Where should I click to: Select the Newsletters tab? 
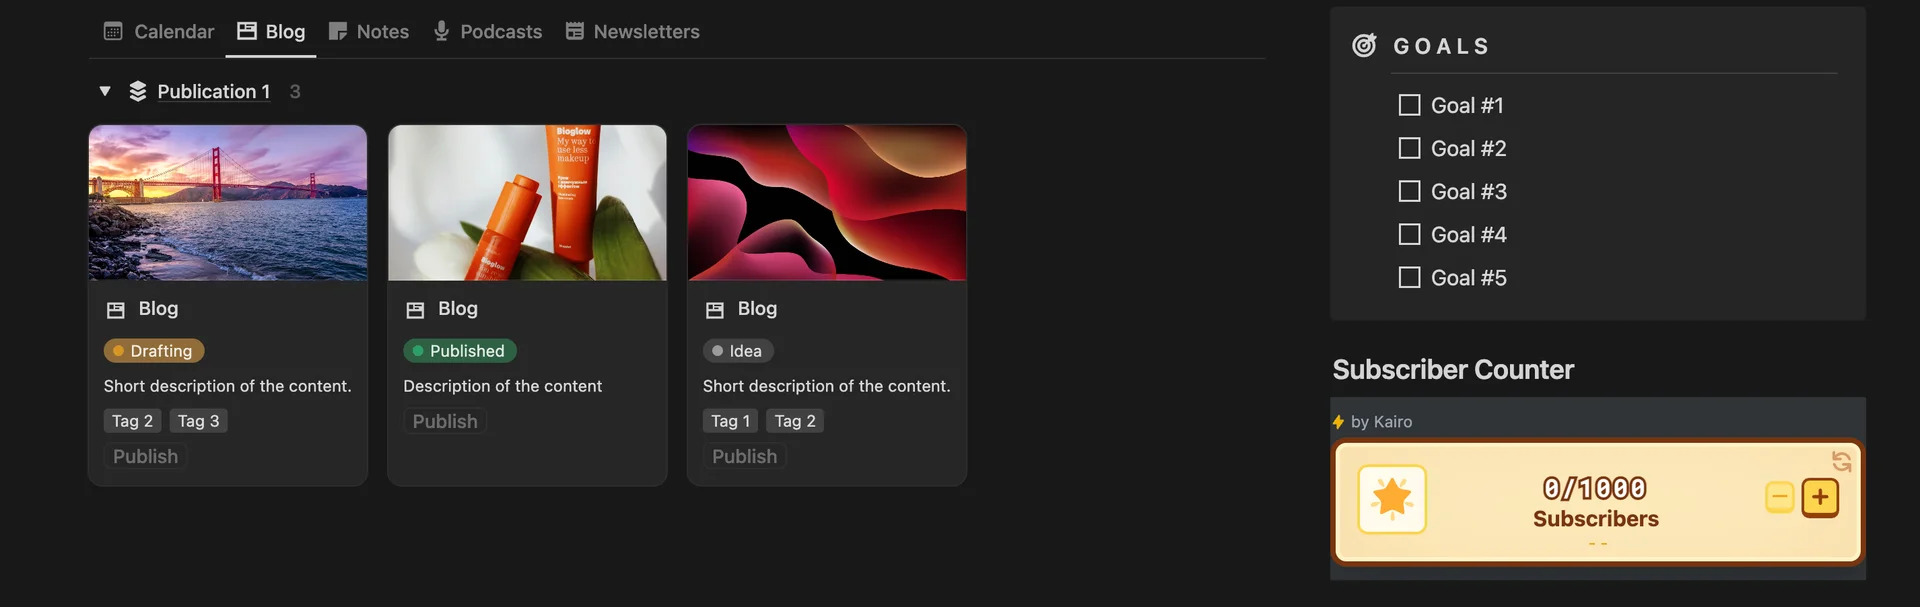(632, 32)
